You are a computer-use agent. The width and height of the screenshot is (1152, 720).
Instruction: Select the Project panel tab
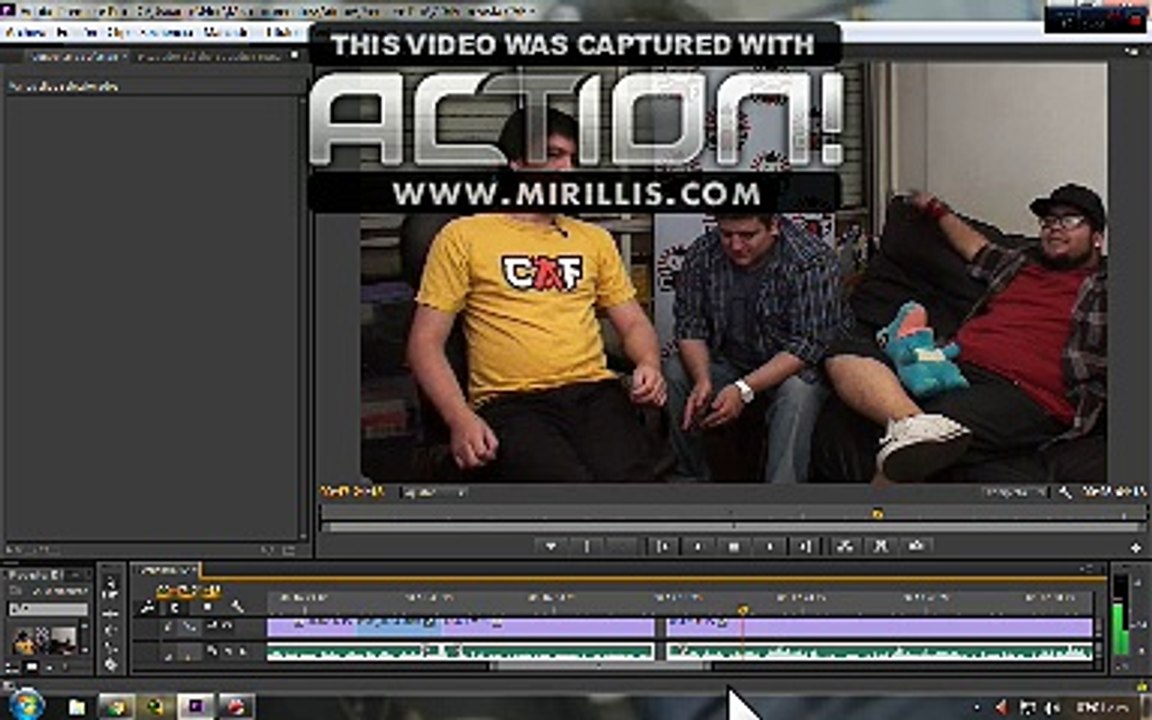coord(37,575)
